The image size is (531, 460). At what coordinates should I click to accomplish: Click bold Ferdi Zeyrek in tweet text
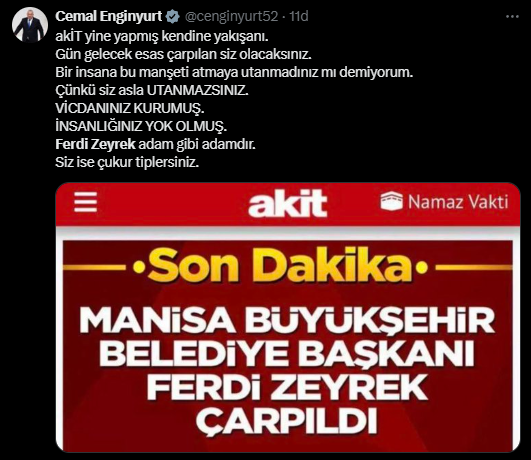pyautogui.click(x=95, y=144)
